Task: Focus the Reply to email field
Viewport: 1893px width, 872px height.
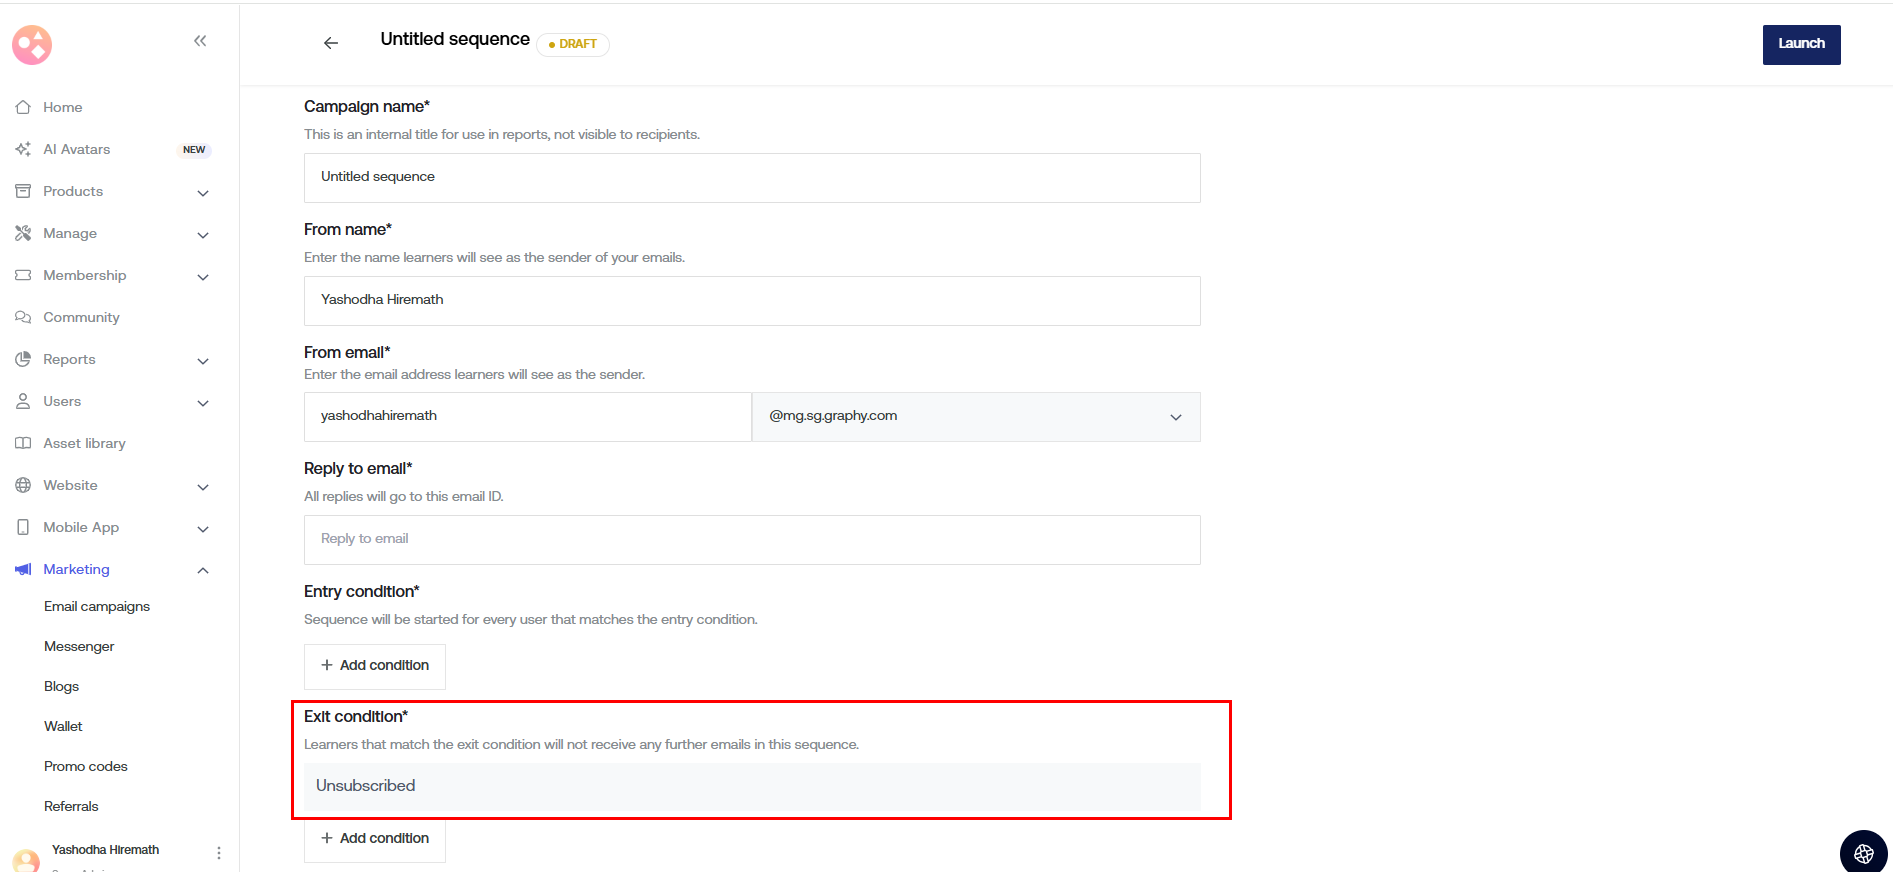Action: (x=752, y=540)
